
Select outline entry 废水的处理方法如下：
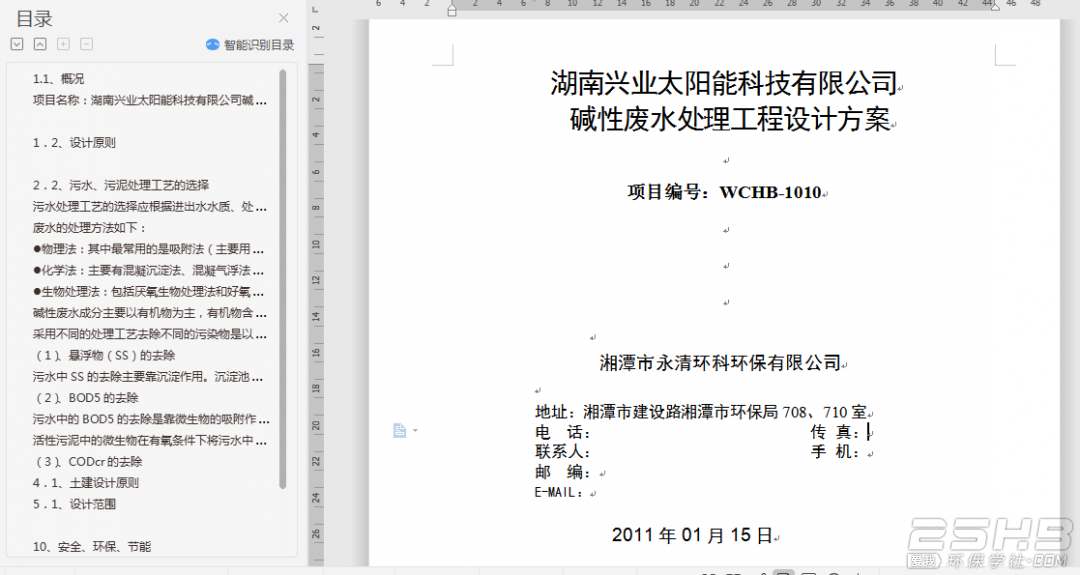coord(90,228)
